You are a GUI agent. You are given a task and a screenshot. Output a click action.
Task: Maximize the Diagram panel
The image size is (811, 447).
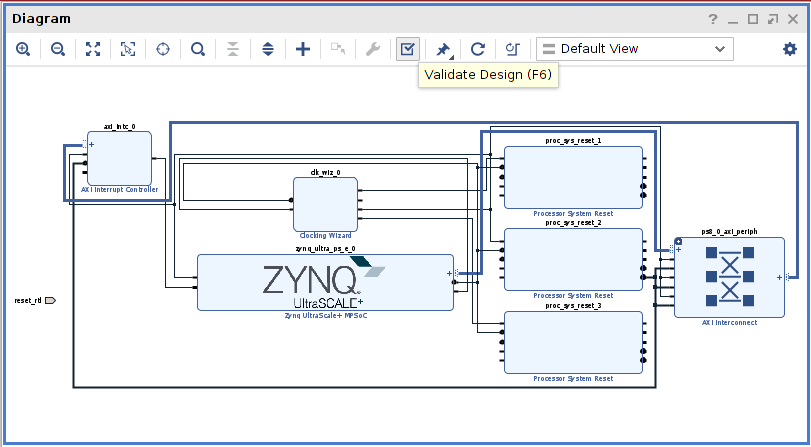pos(753,19)
